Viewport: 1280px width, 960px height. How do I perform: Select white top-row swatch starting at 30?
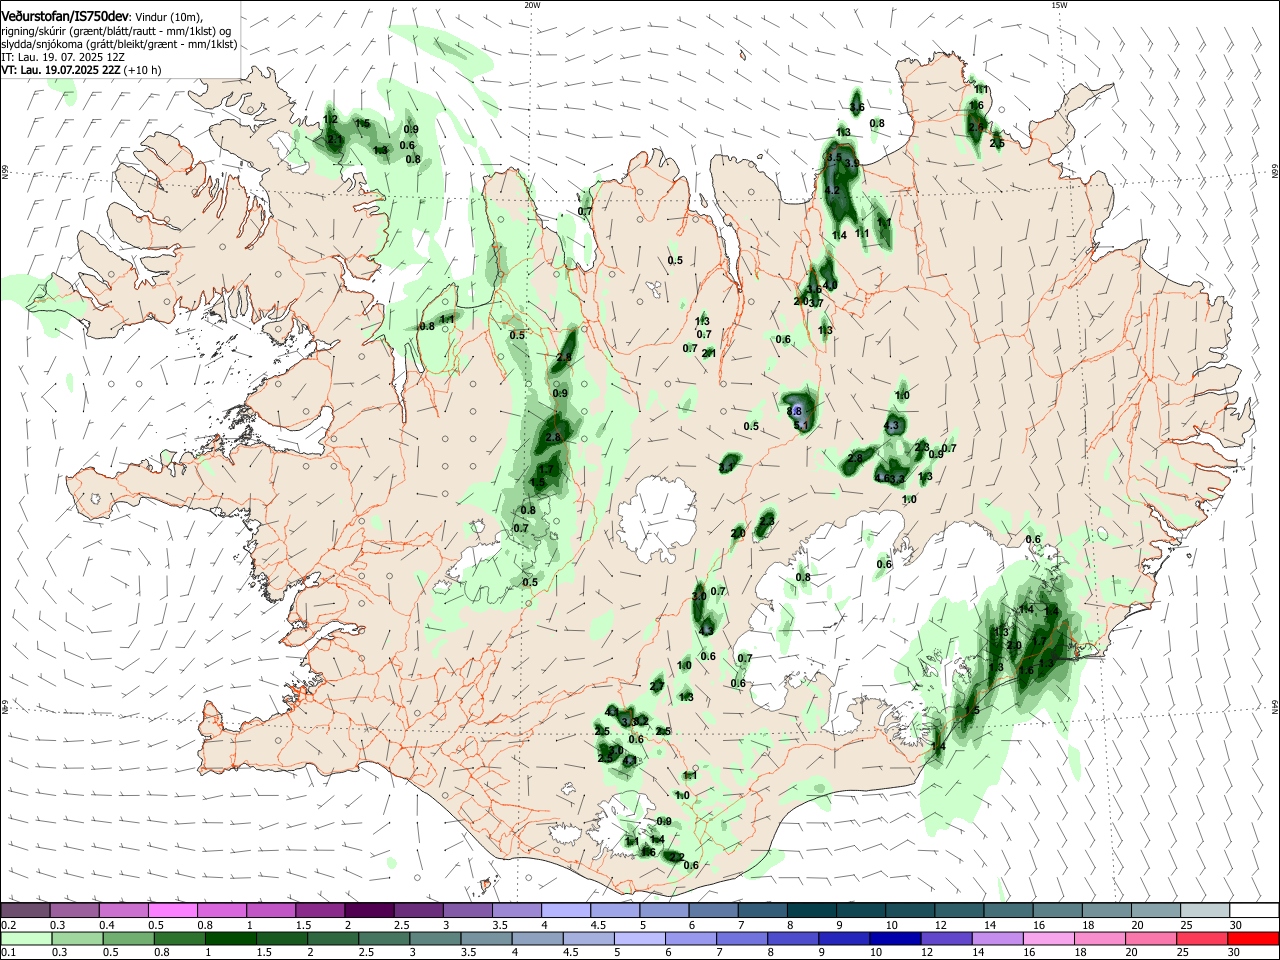pos(1254,910)
